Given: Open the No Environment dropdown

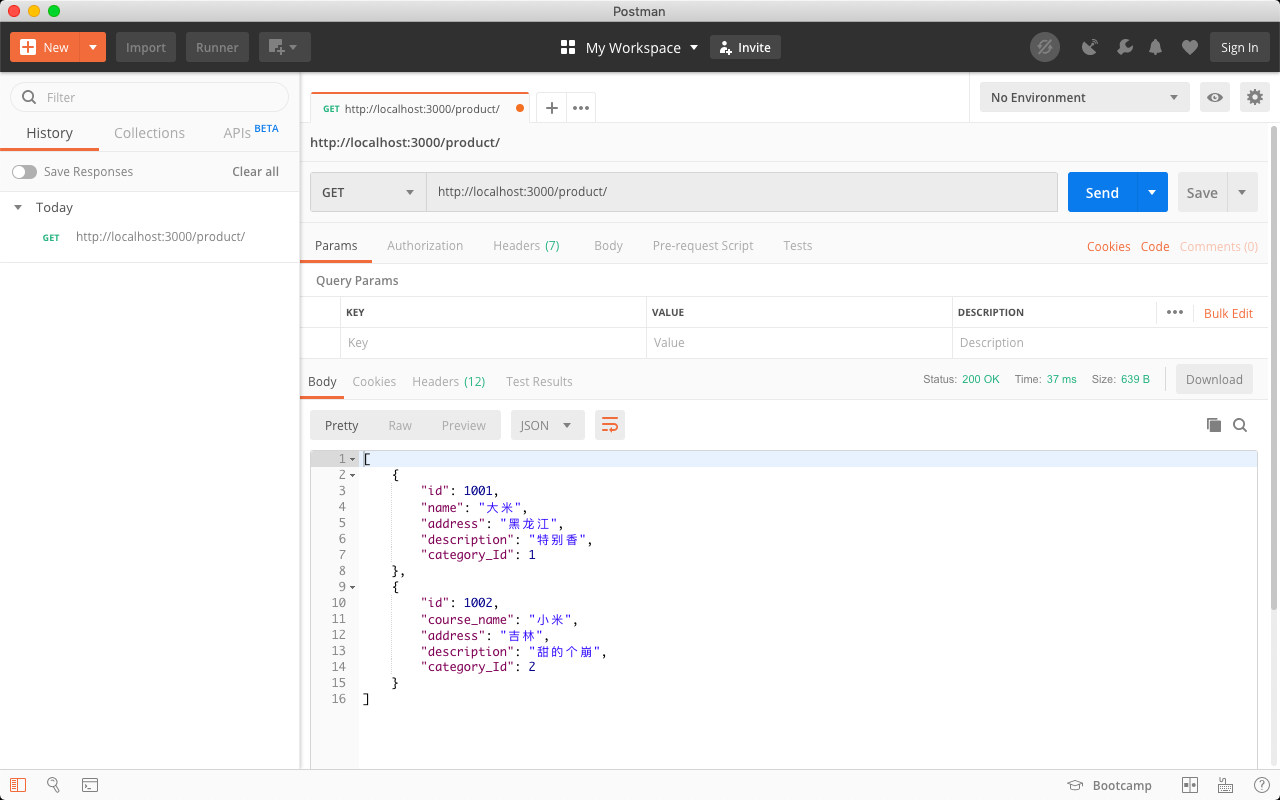Looking at the screenshot, I should (1084, 97).
